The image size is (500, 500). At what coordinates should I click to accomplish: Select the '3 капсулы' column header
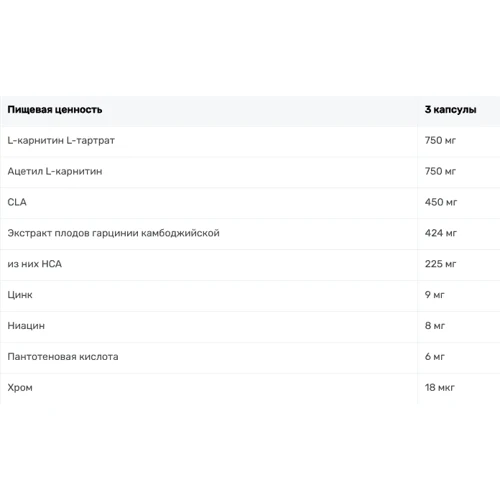pos(450,110)
